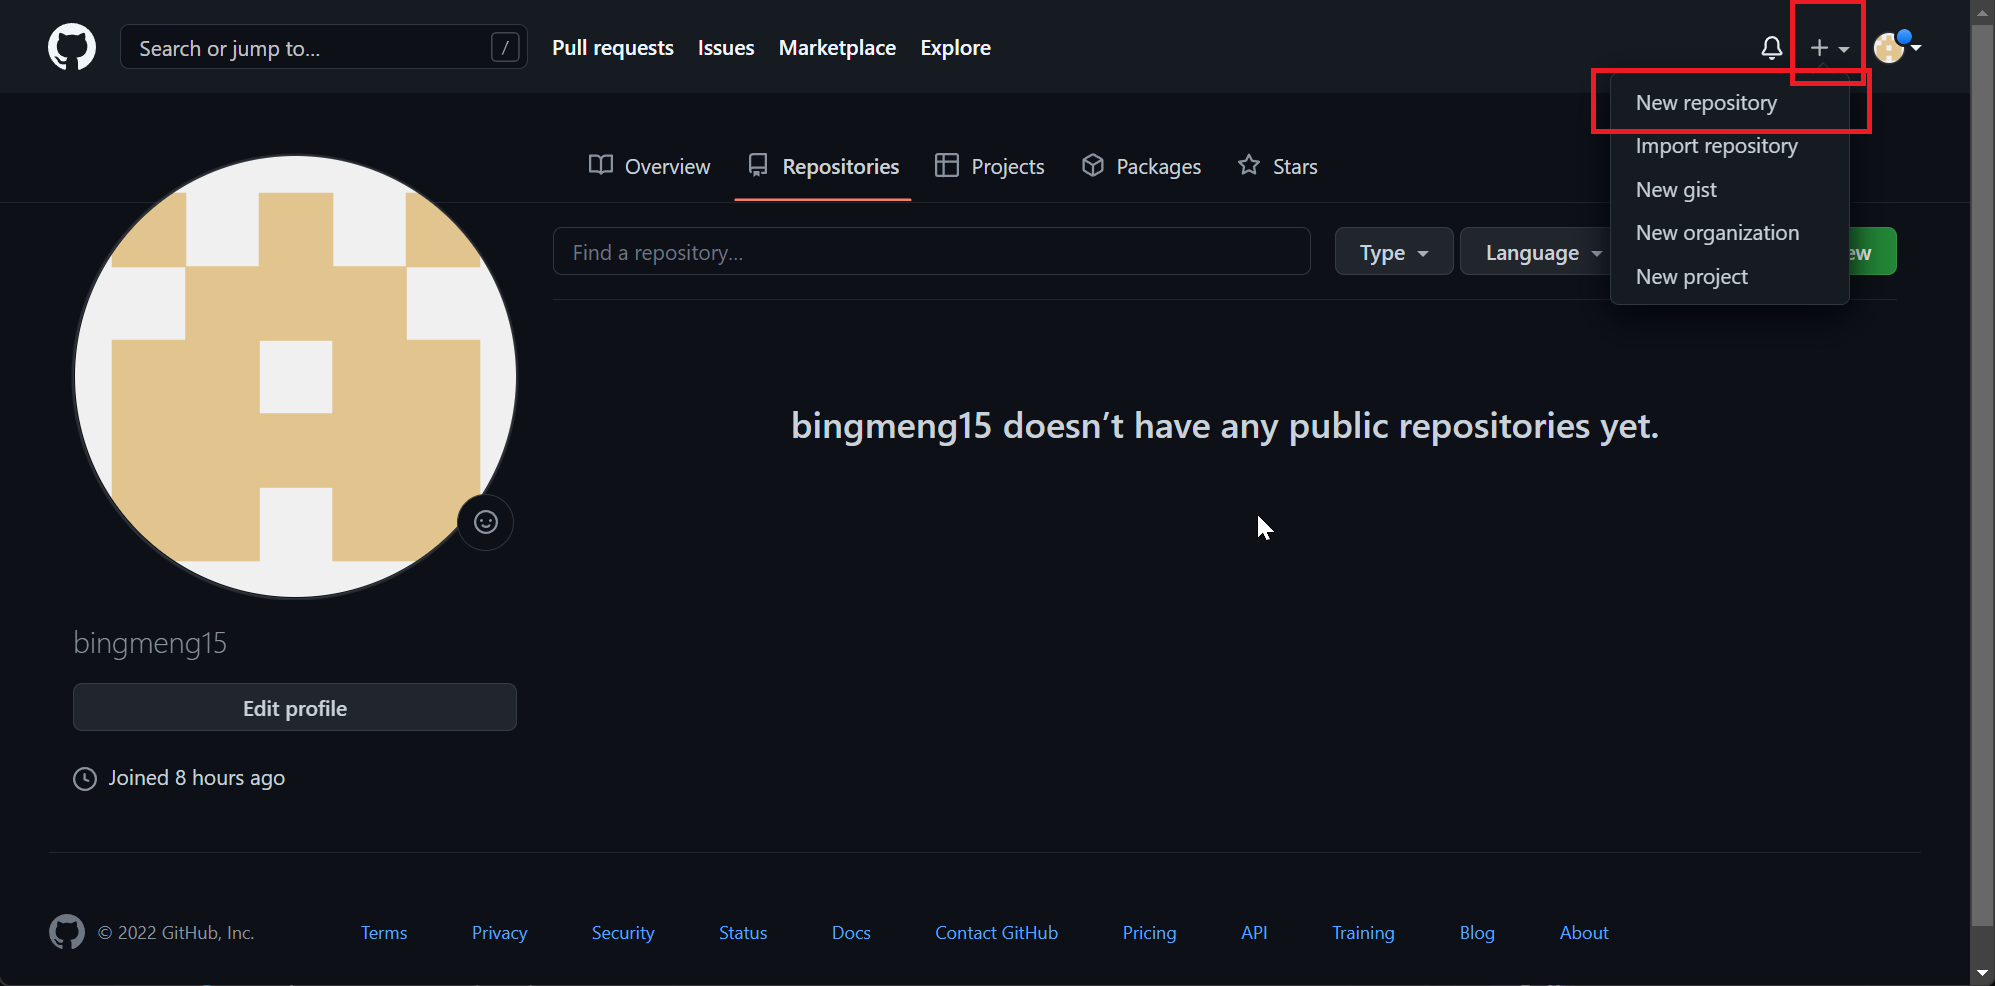Screen dimensions: 1995x986
Task: Choose New organization
Action: coord(1730,233)
